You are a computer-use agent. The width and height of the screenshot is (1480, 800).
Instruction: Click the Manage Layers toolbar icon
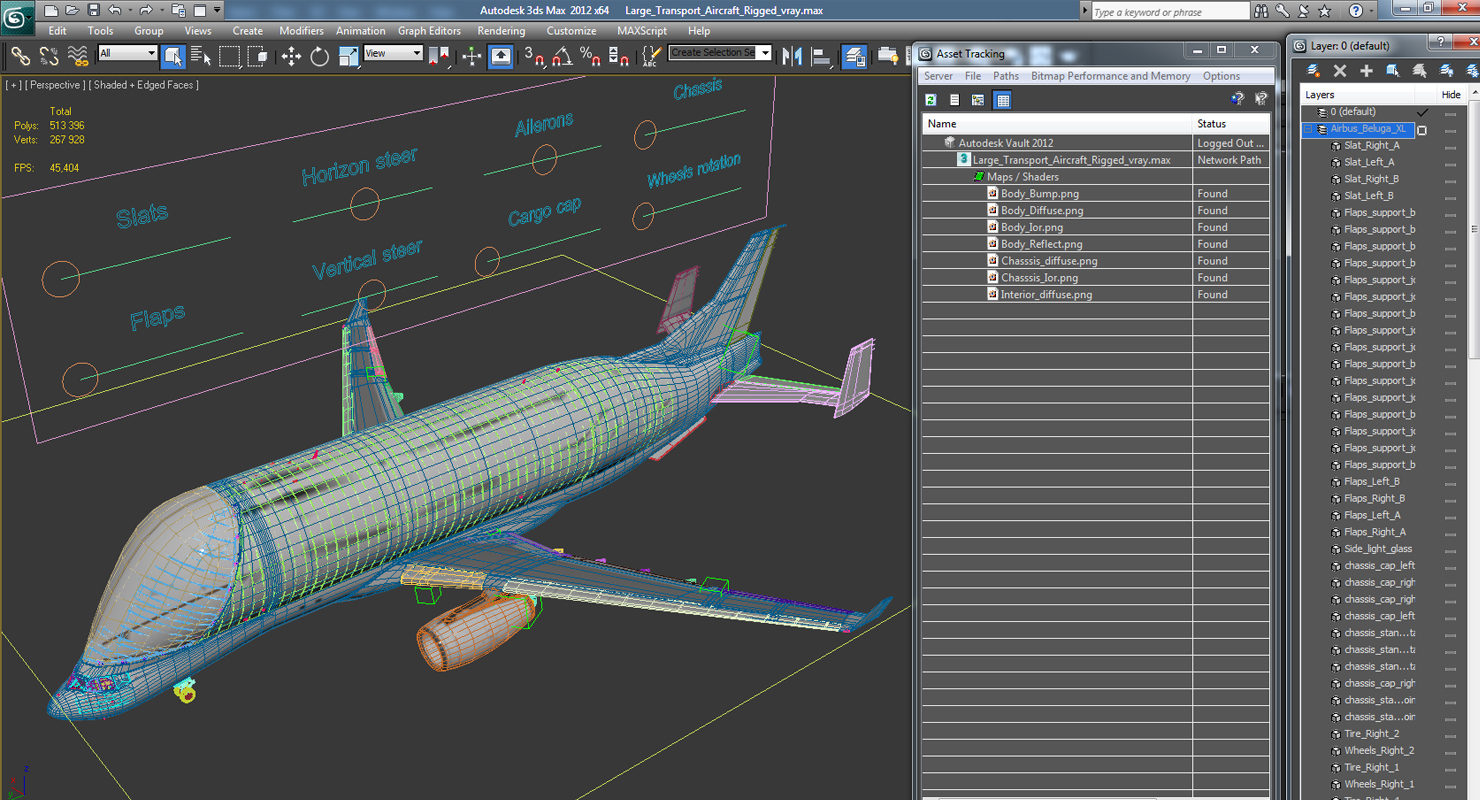855,56
